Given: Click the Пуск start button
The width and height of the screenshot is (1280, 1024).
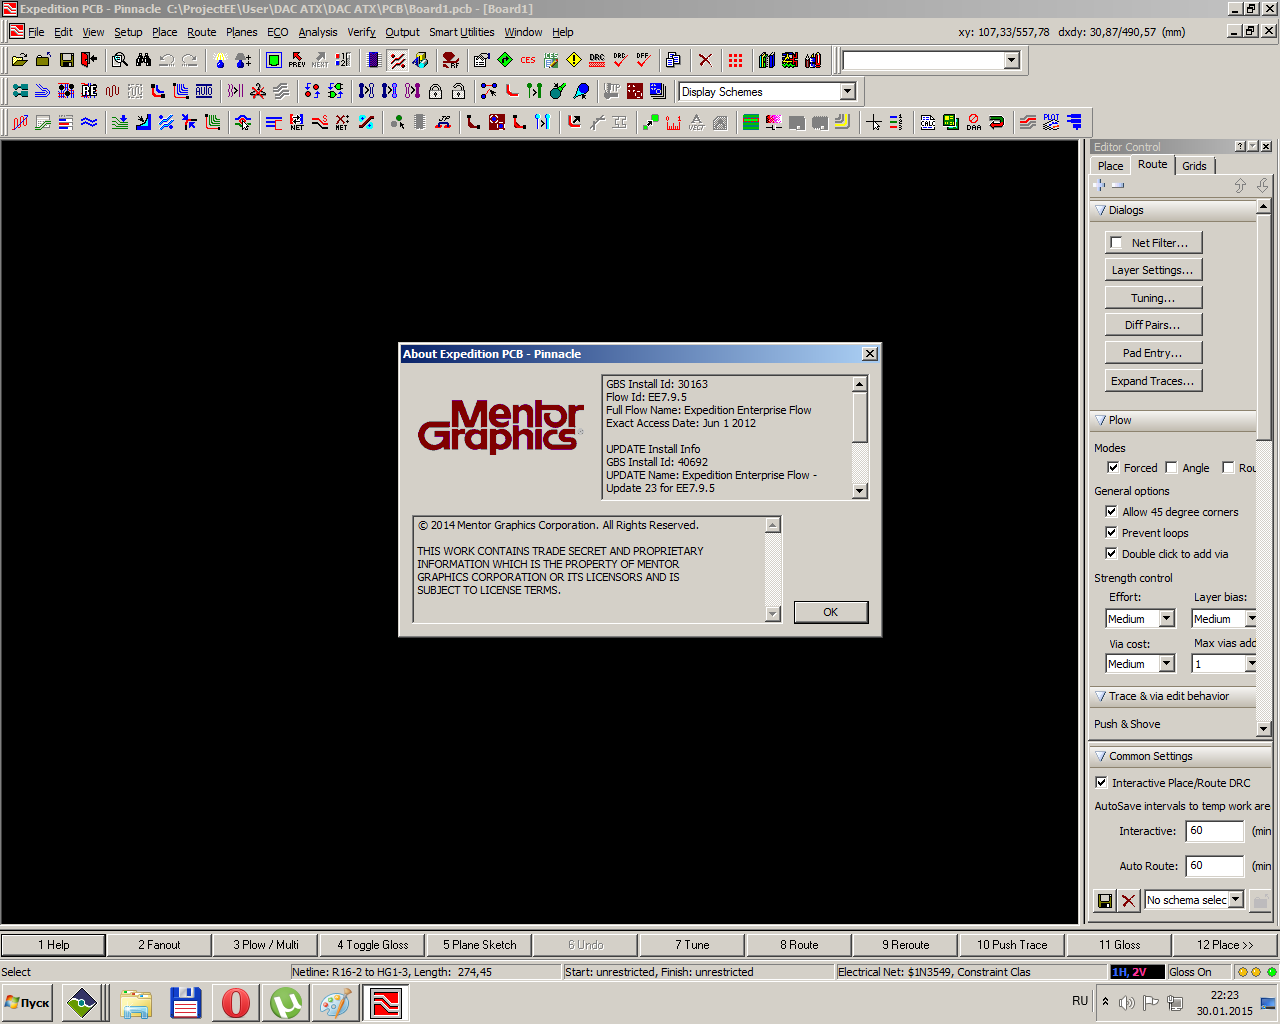Looking at the screenshot, I should [x=28, y=1002].
